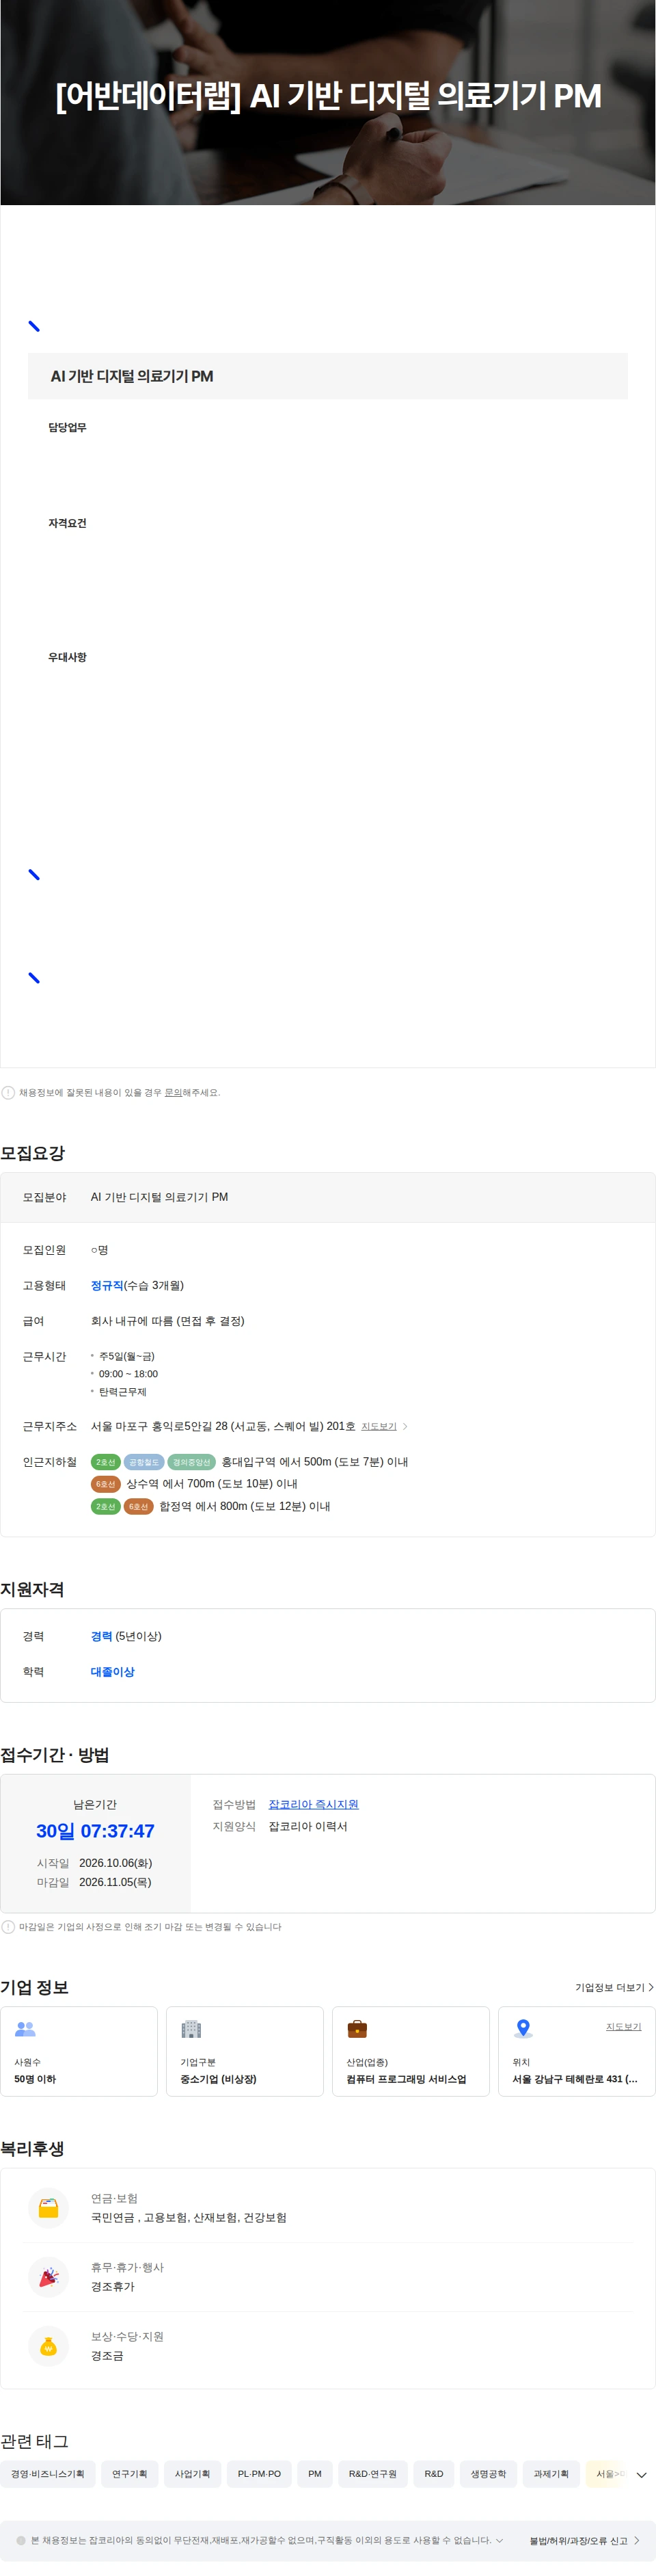
Task: Click the 보상·수당·지원 money bag icon
Action: pos(48,2346)
